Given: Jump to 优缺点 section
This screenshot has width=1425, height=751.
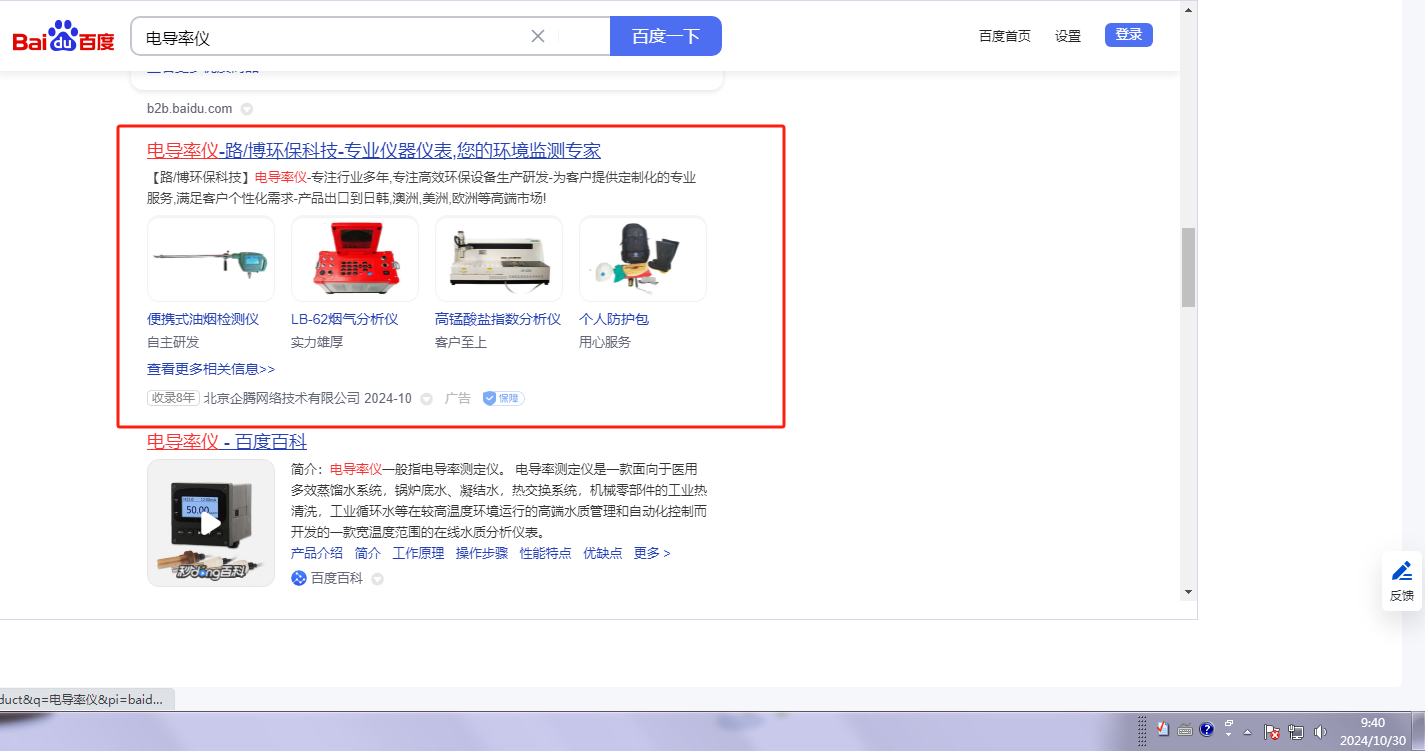Looking at the screenshot, I should [602, 553].
